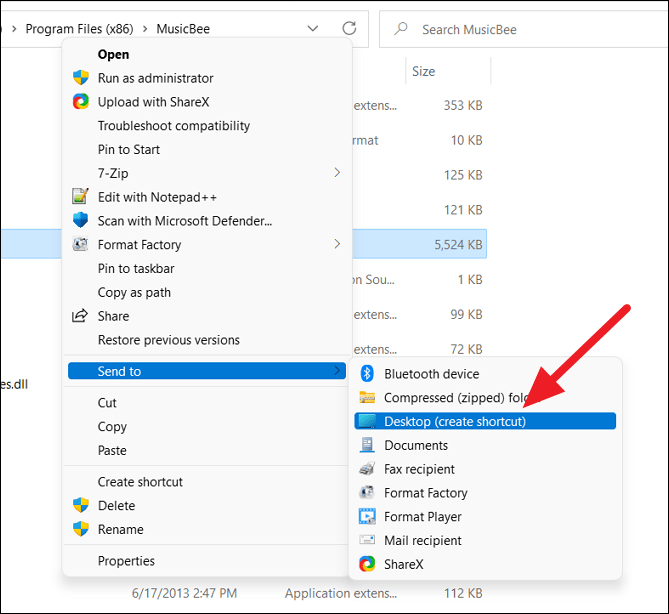Select Pin to taskbar

[136, 269]
